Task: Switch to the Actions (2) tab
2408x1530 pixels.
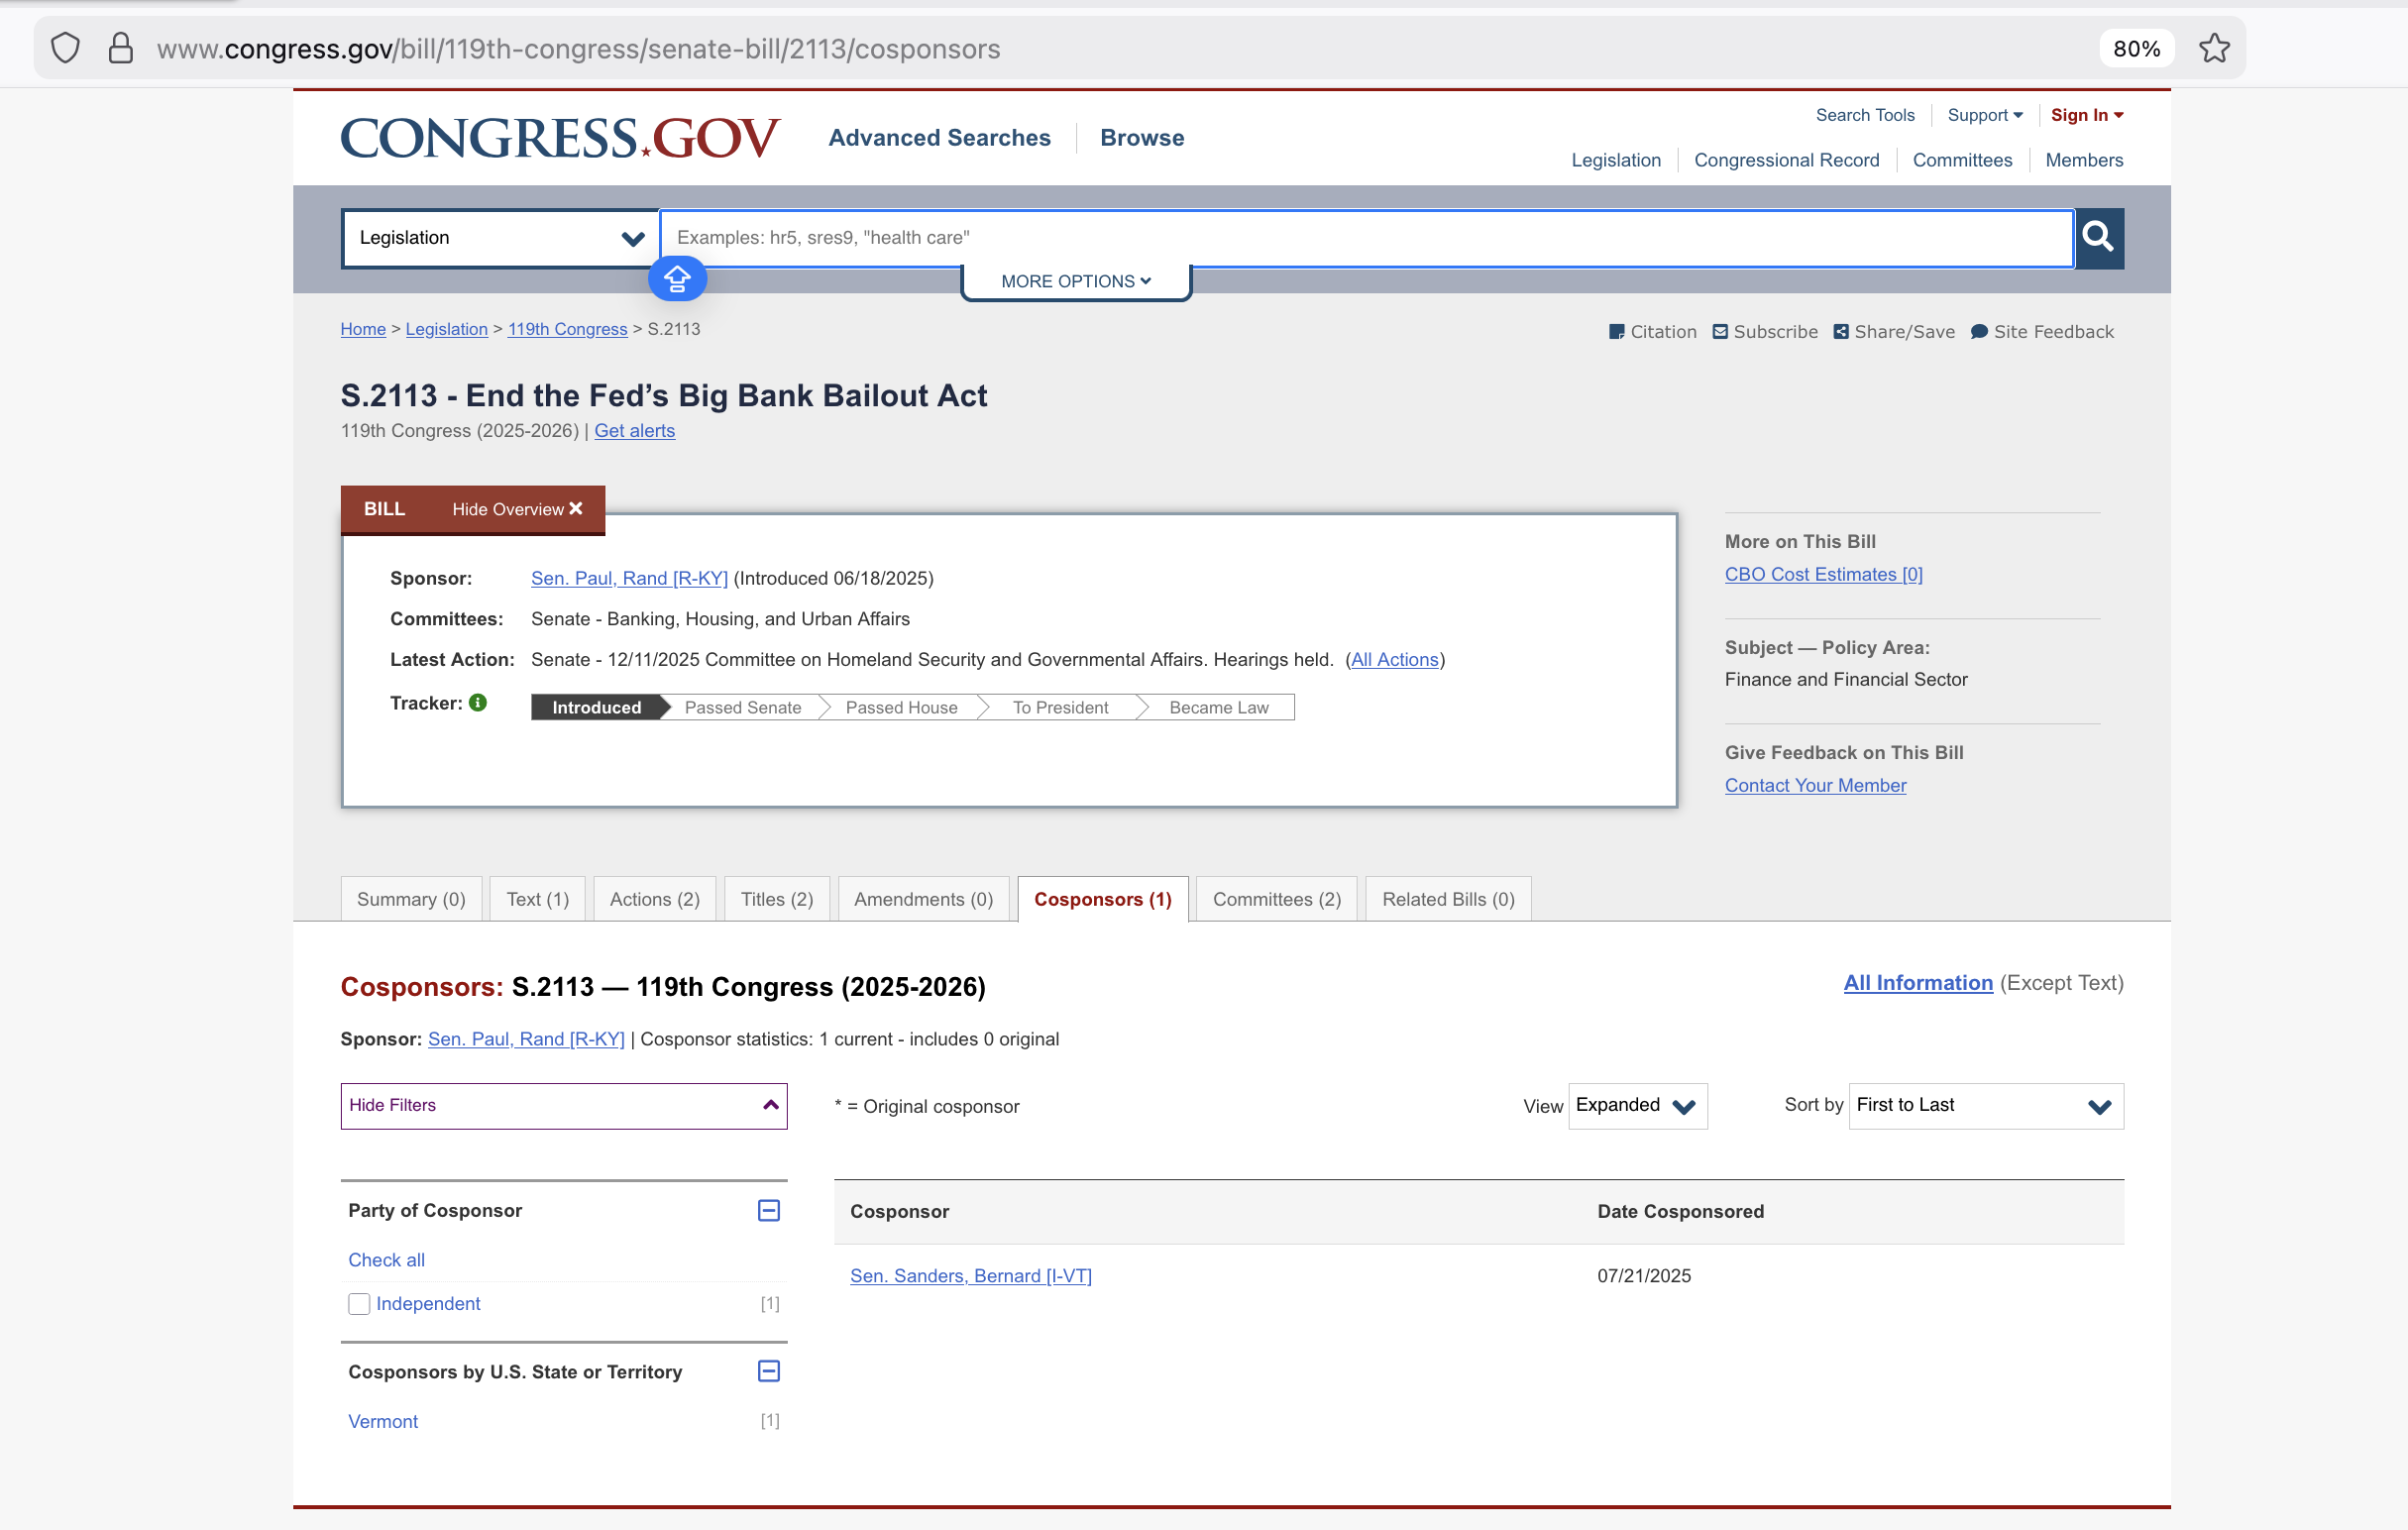Action: point(654,899)
